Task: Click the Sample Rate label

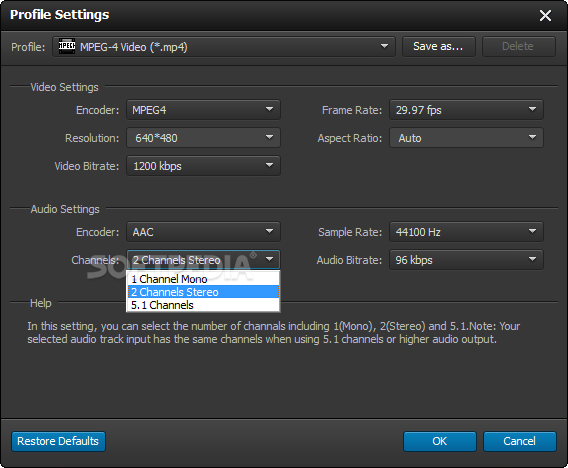Action: 350,232
